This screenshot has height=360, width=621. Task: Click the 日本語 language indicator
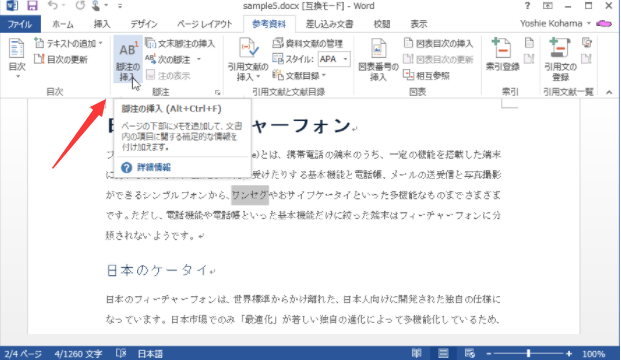click(x=150, y=353)
